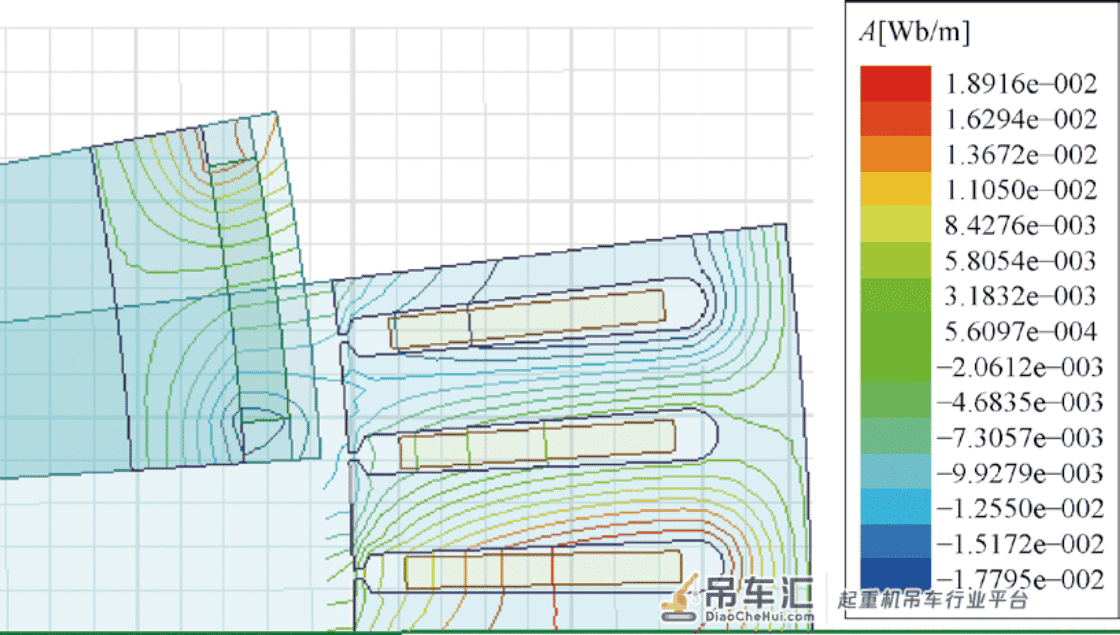Click the teal -9.9279e-003 legend swatch
The image size is (1120, 635).
pyautogui.click(x=896, y=471)
